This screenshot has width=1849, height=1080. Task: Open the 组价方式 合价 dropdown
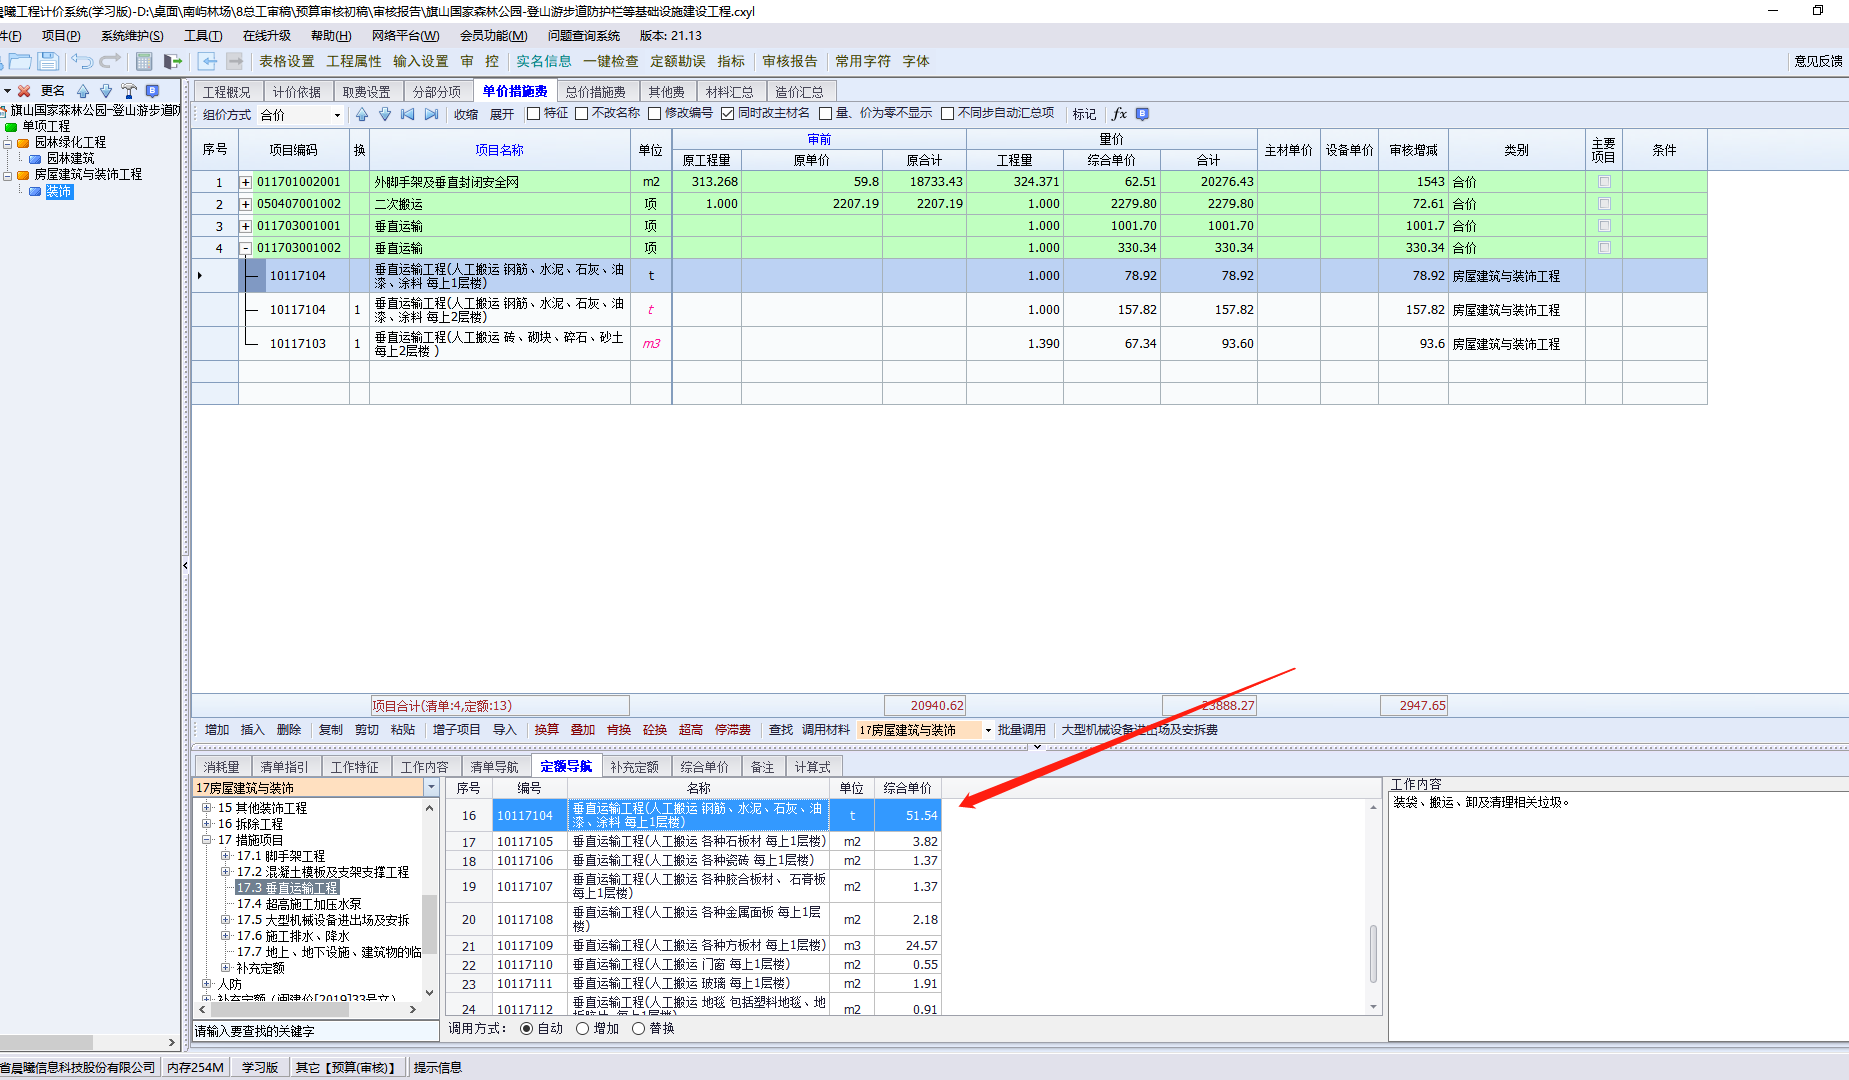click(x=337, y=115)
